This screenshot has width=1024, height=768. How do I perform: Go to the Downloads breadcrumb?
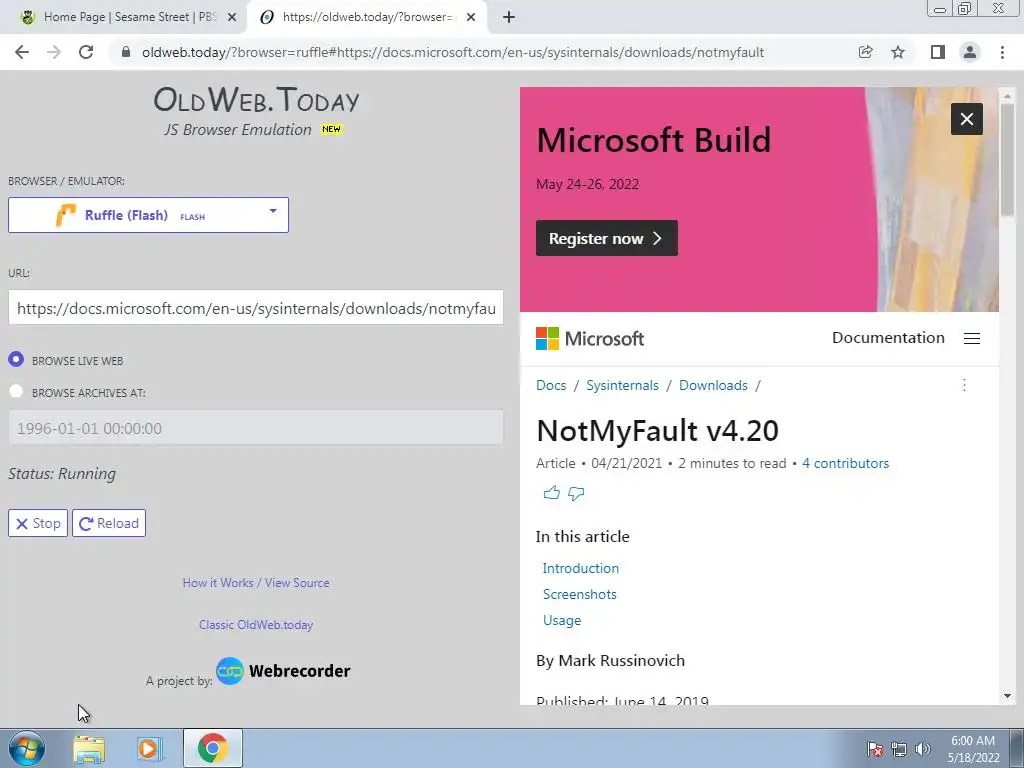point(713,385)
